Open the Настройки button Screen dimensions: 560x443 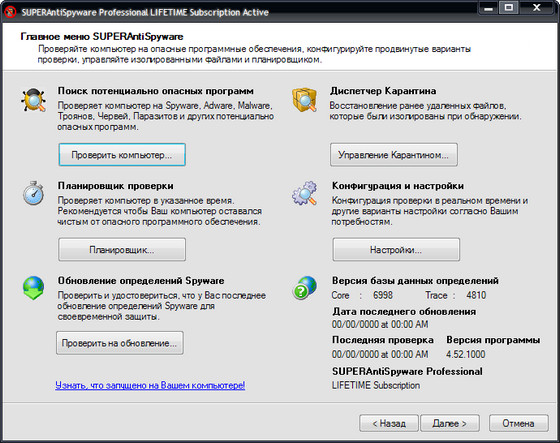click(396, 249)
